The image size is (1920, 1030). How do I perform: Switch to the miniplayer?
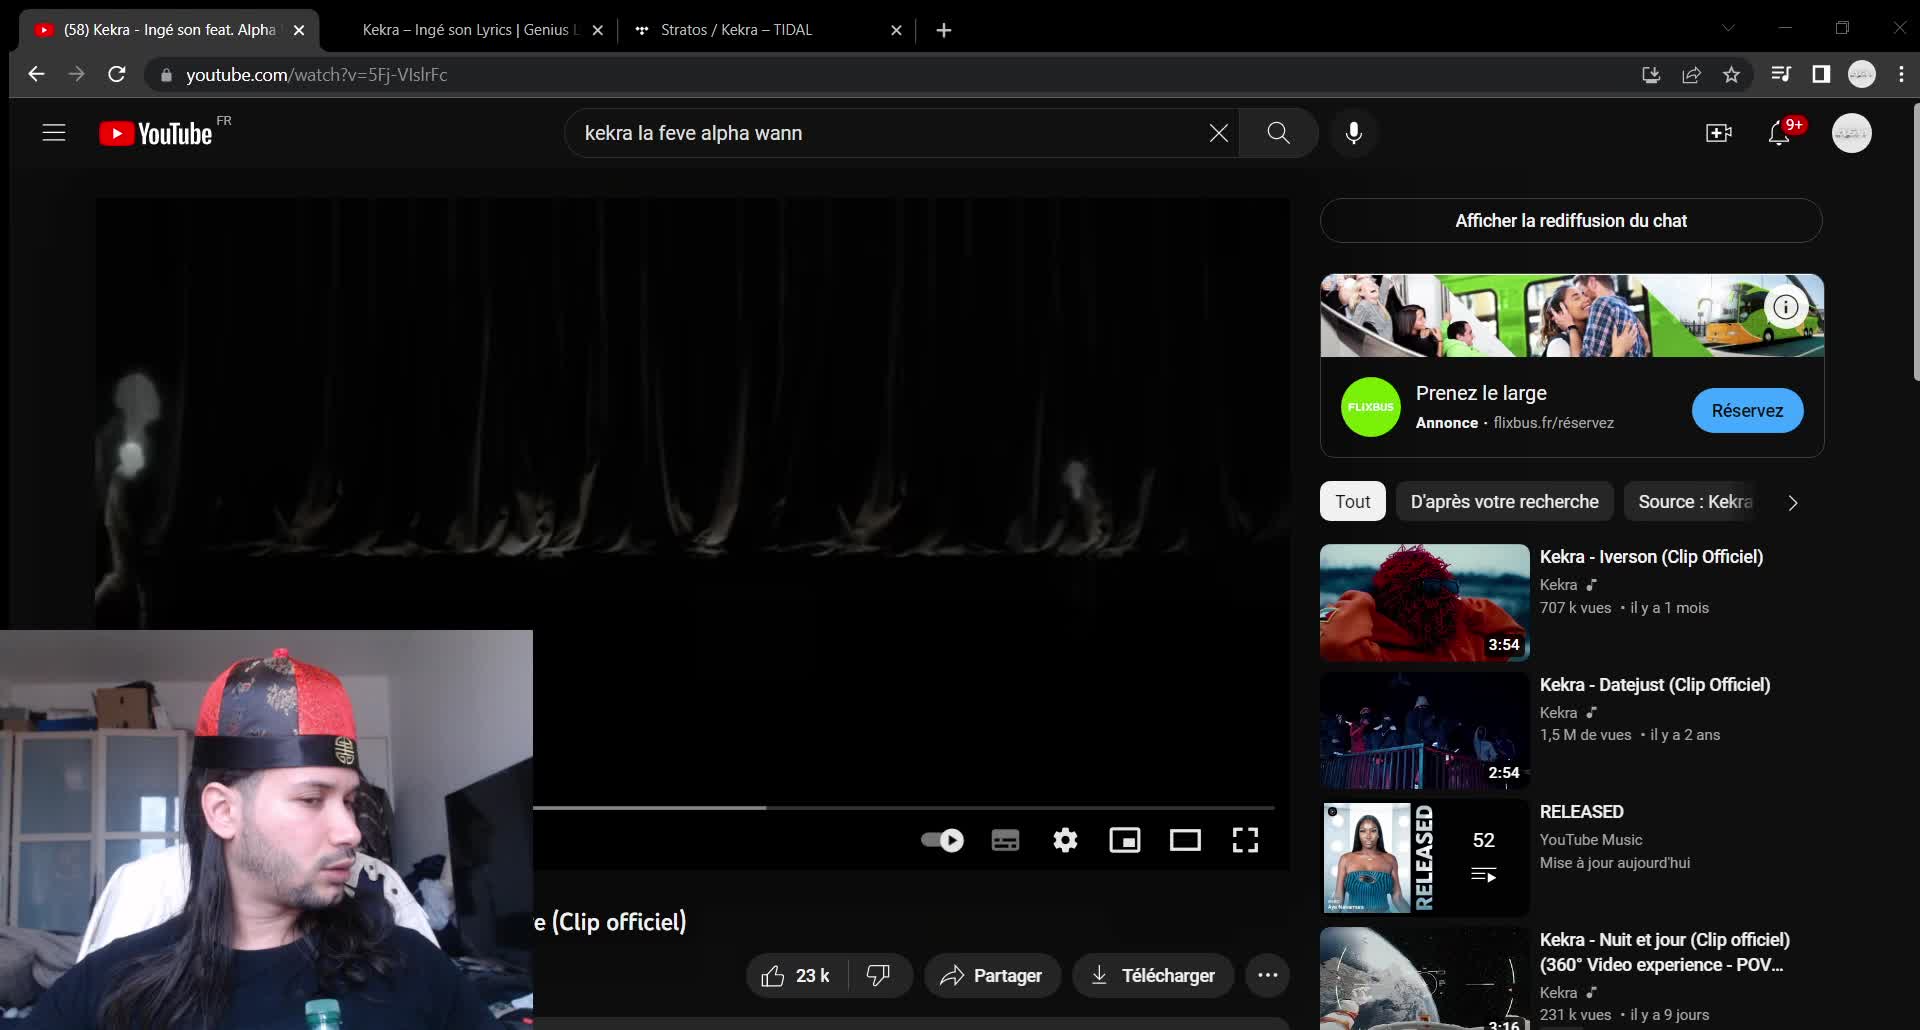1125,840
